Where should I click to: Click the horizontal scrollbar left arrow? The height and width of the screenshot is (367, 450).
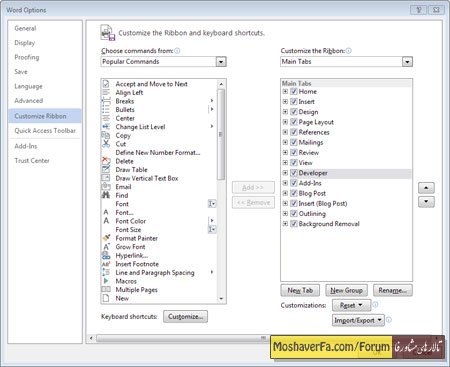[91, 338]
